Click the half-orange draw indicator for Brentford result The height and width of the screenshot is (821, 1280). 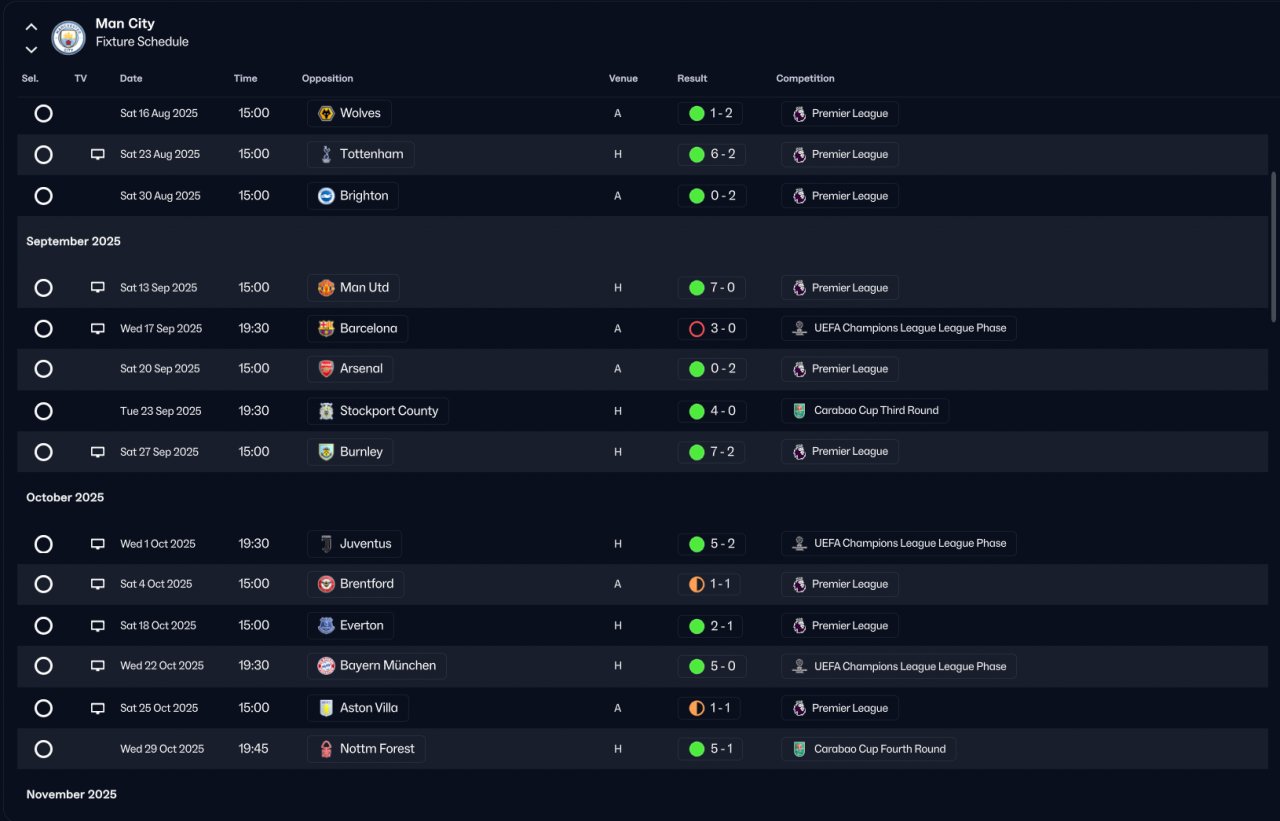pyautogui.click(x=697, y=584)
